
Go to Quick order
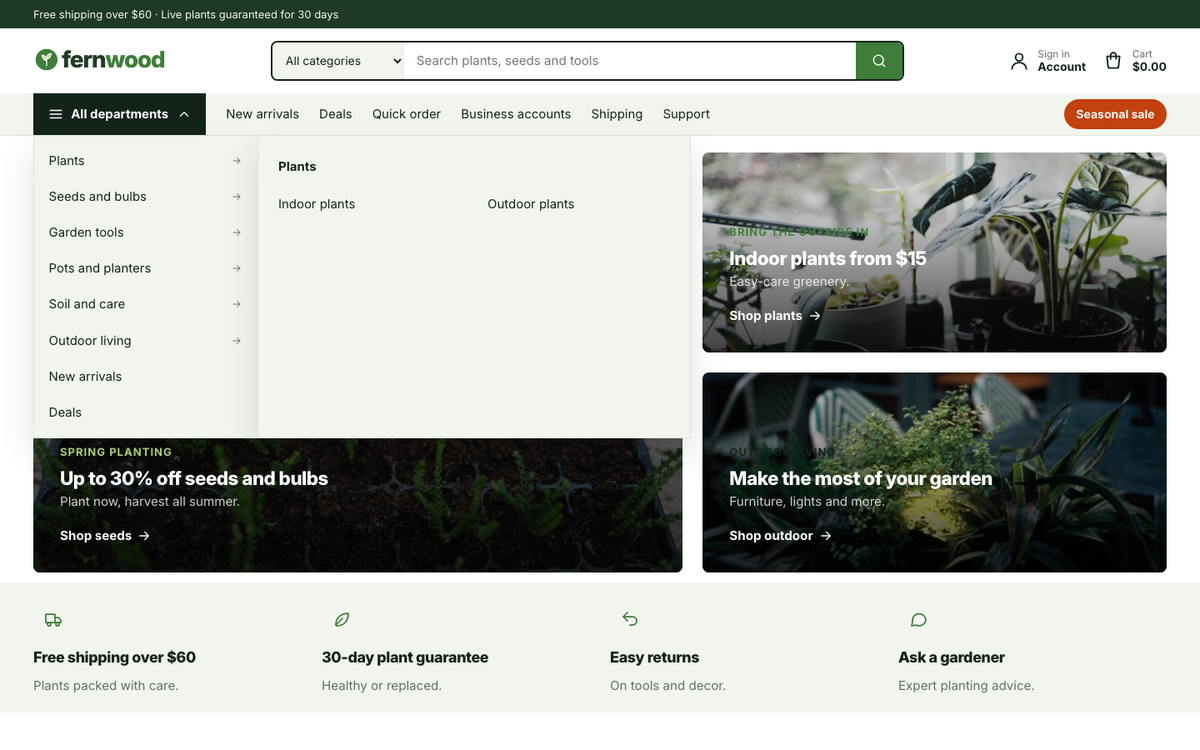click(x=406, y=114)
